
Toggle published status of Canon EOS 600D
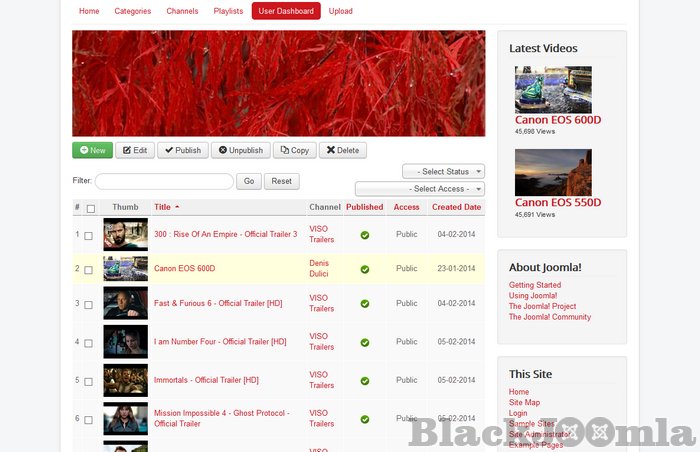coord(364,269)
